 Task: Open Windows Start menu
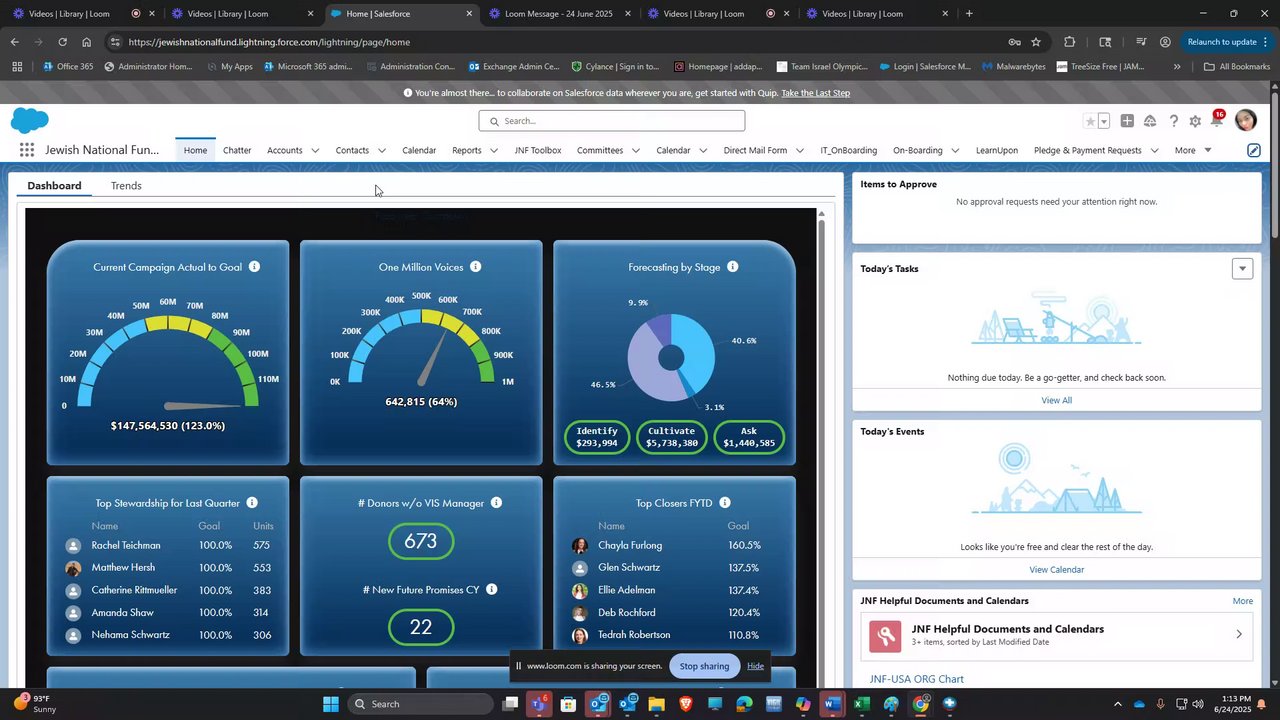tap(331, 704)
